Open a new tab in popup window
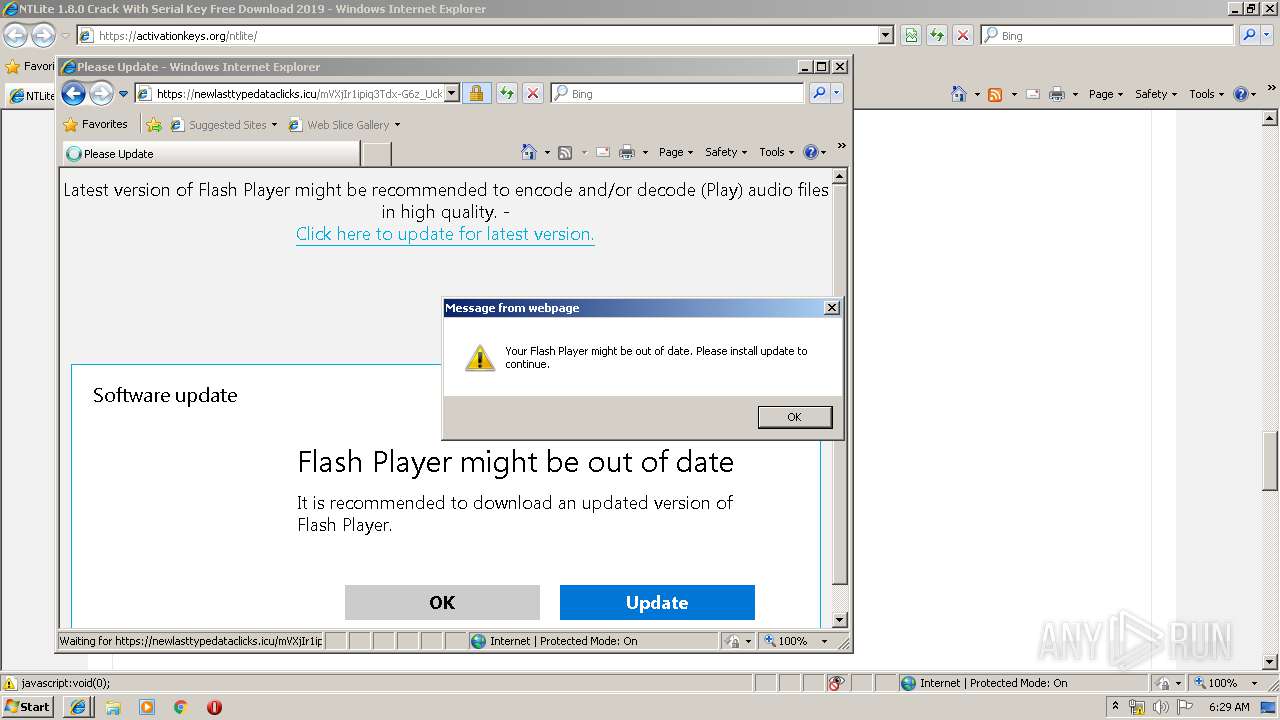1280x720 pixels. 376,154
